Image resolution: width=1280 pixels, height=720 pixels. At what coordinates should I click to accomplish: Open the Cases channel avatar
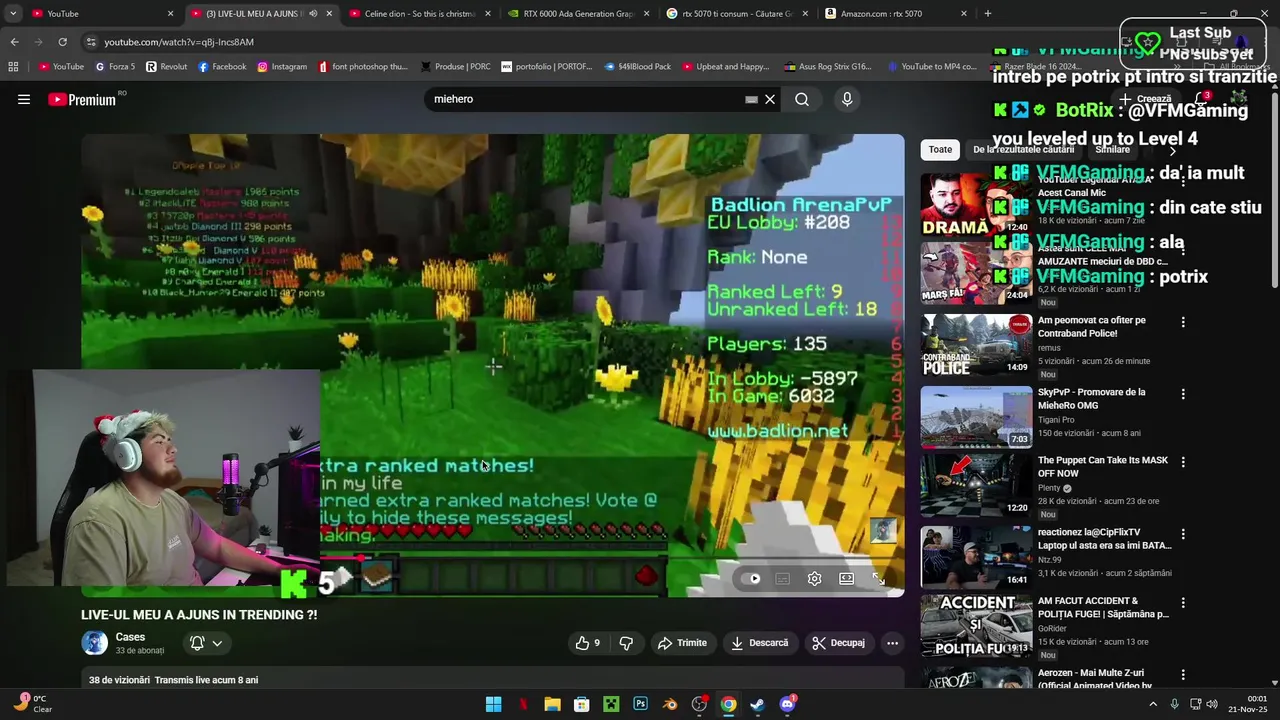[95, 643]
